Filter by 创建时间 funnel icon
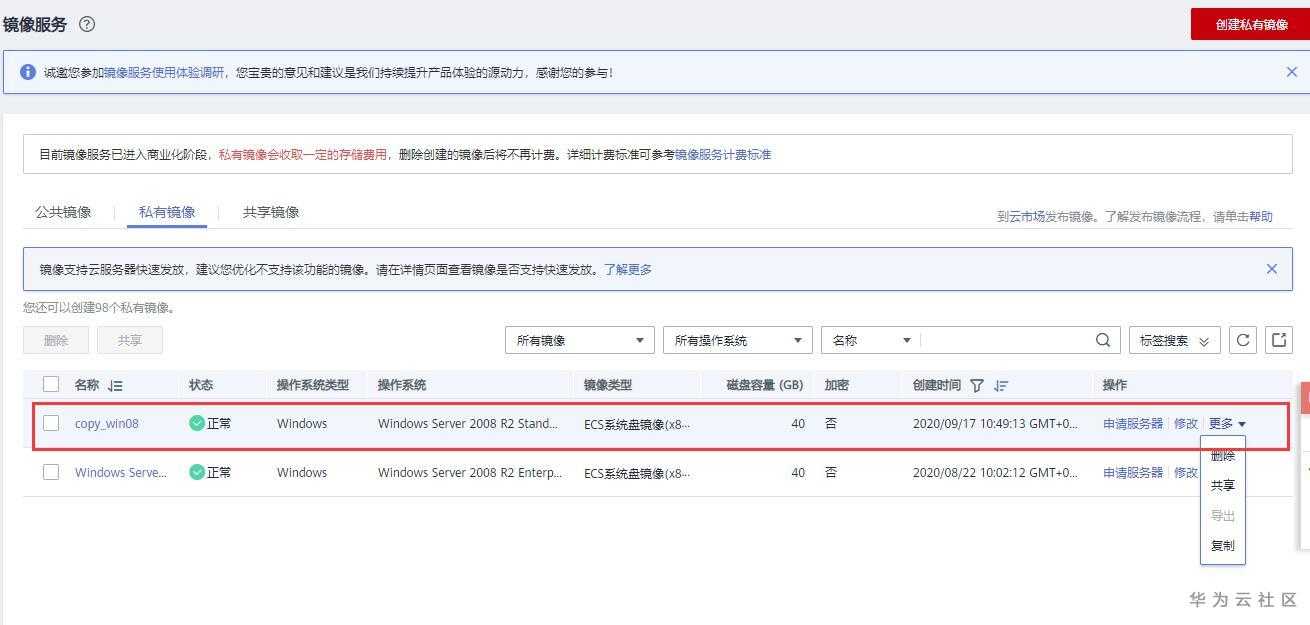The height and width of the screenshot is (625, 1310). (x=977, y=385)
